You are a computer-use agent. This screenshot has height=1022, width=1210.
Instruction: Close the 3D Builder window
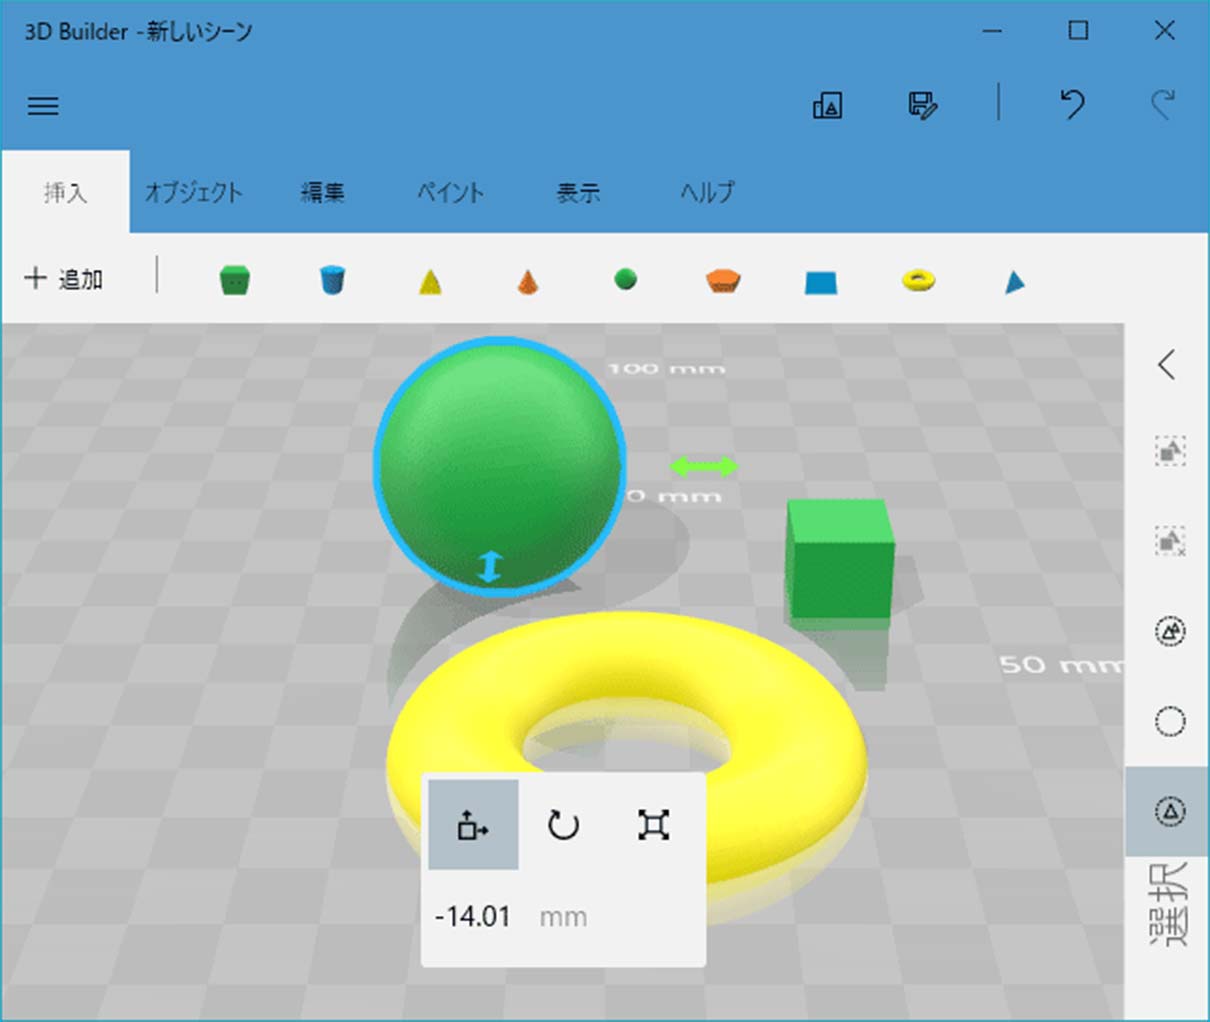[x=1165, y=31]
